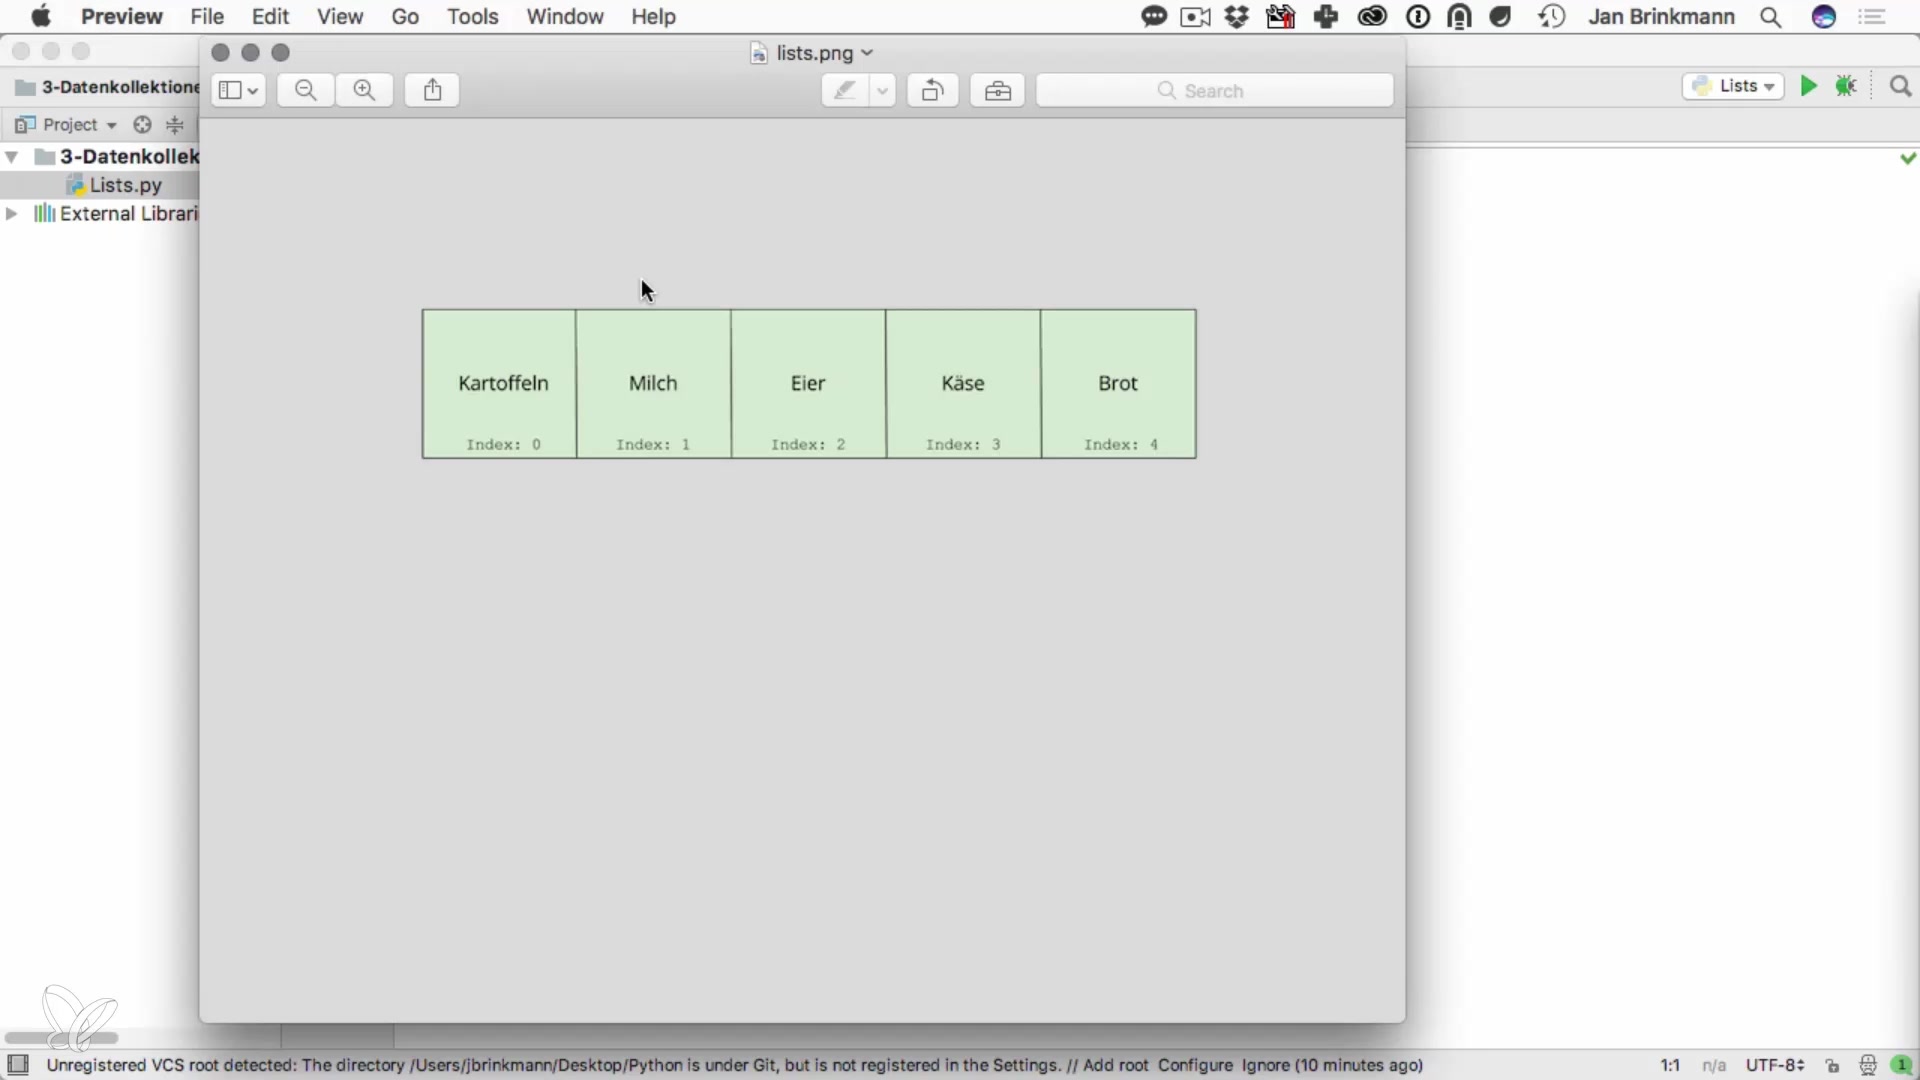1920x1080 pixels.
Task: Click the green Debug bug icon
Action: [1846, 86]
